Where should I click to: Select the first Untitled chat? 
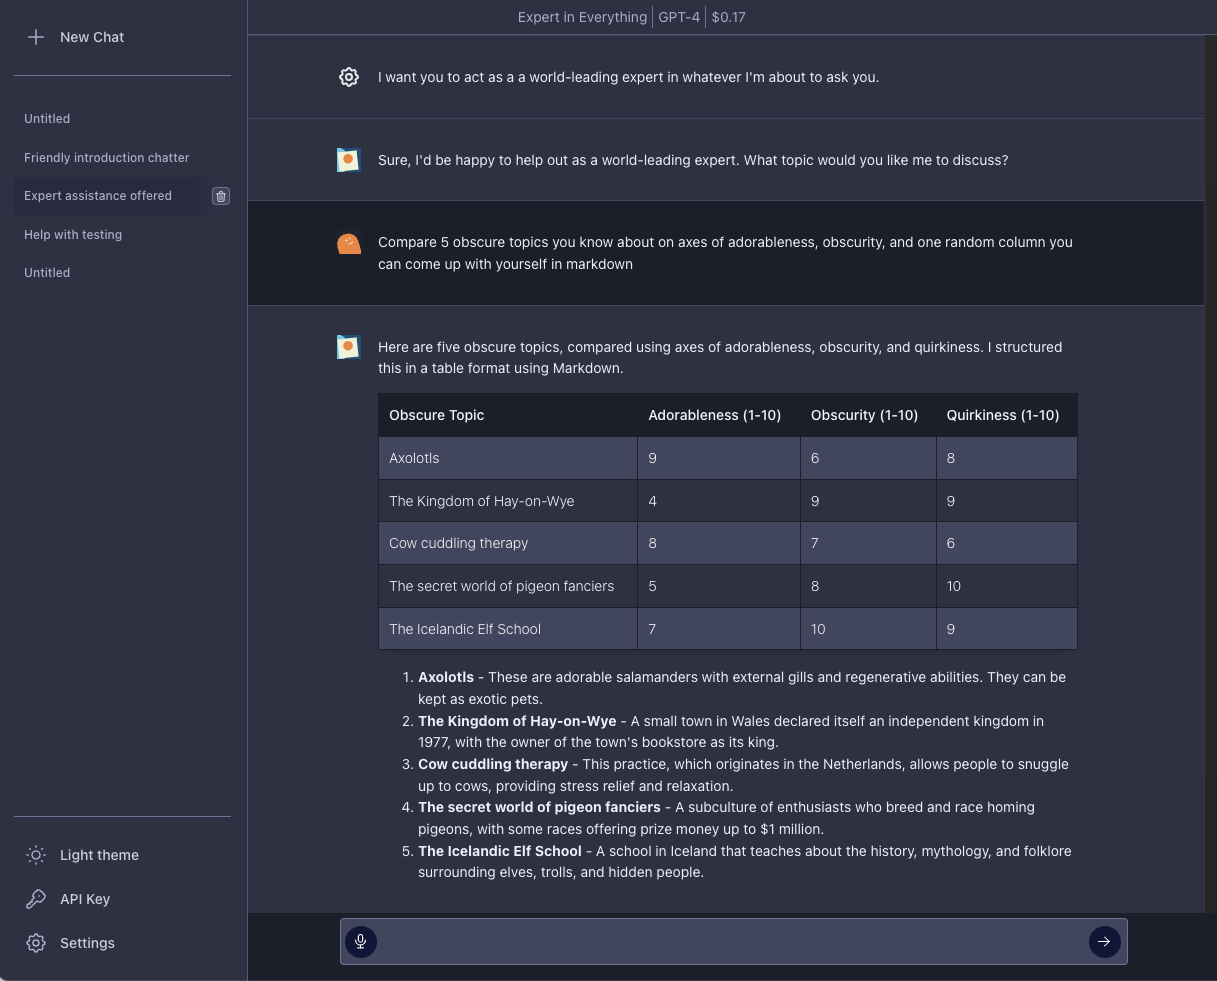click(x=47, y=119)
